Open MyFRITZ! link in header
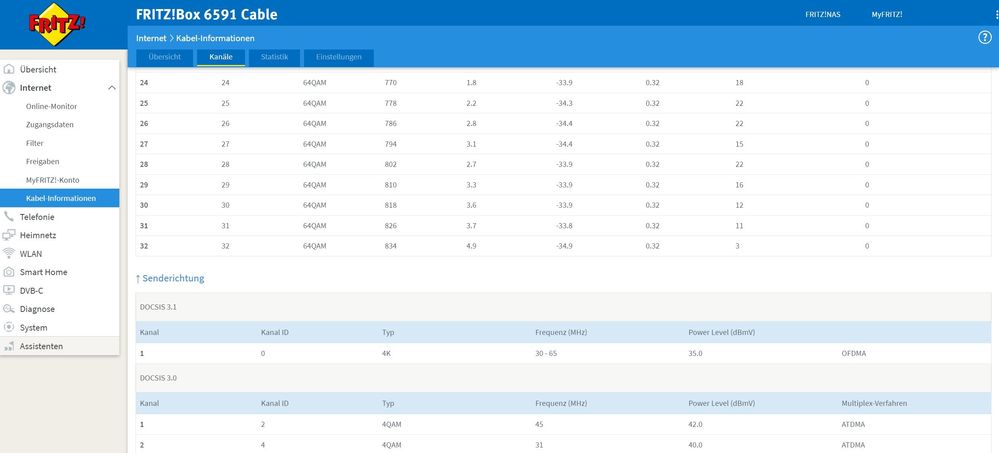The height and width of the screenshot is (453, 999). point(887,15)
